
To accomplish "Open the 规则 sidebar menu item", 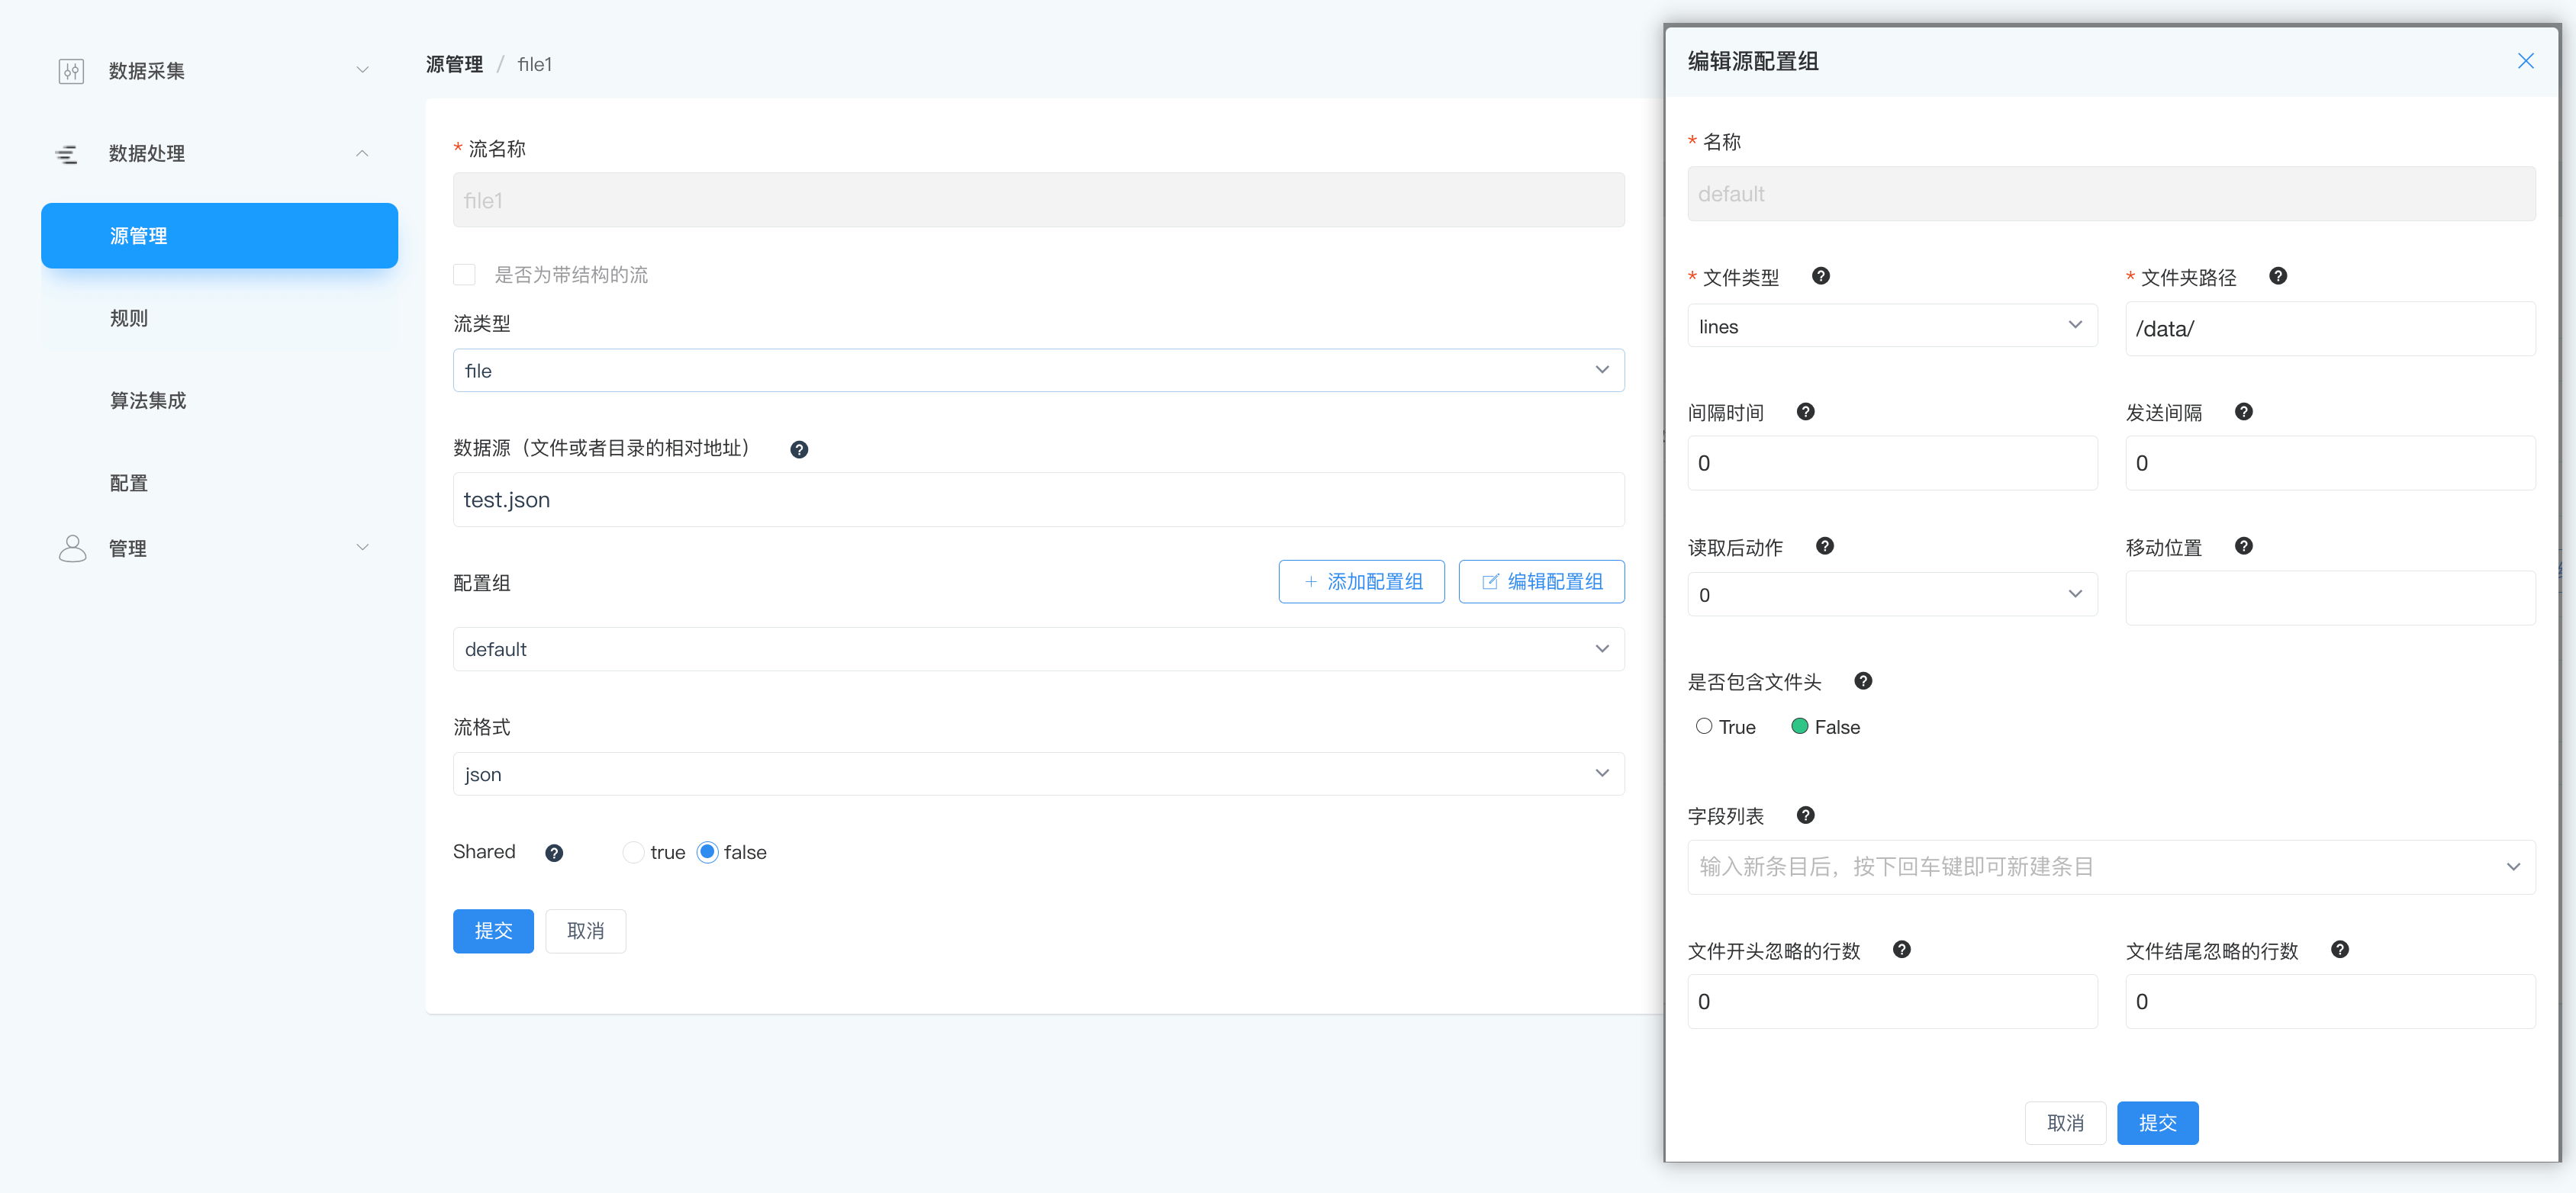I will point(129,318).
